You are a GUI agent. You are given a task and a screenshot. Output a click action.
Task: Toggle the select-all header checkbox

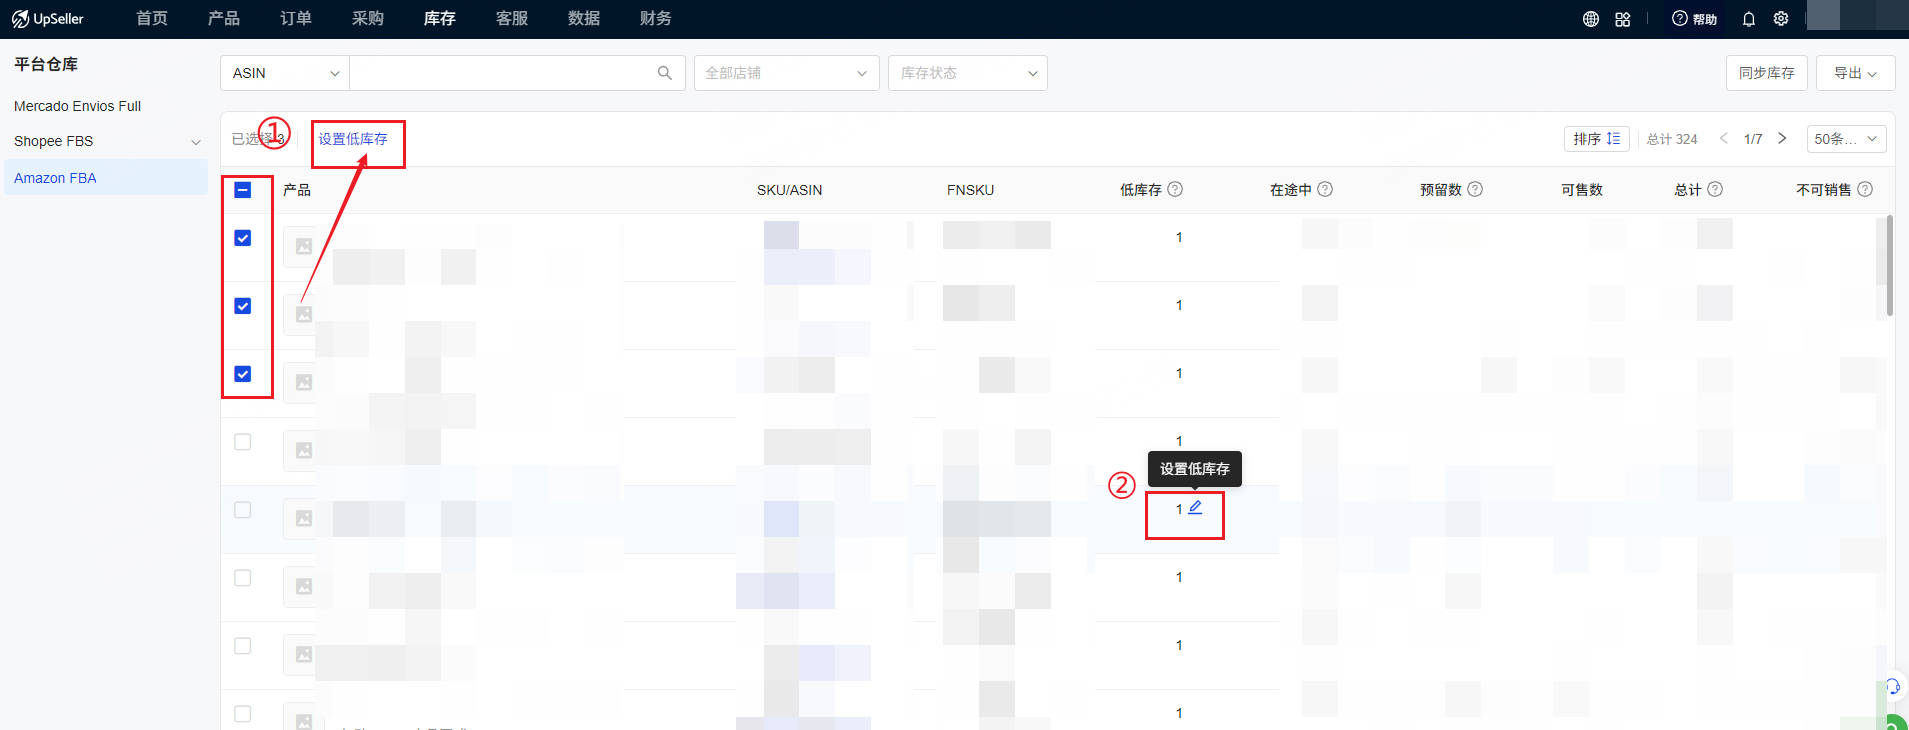[243, 190]
